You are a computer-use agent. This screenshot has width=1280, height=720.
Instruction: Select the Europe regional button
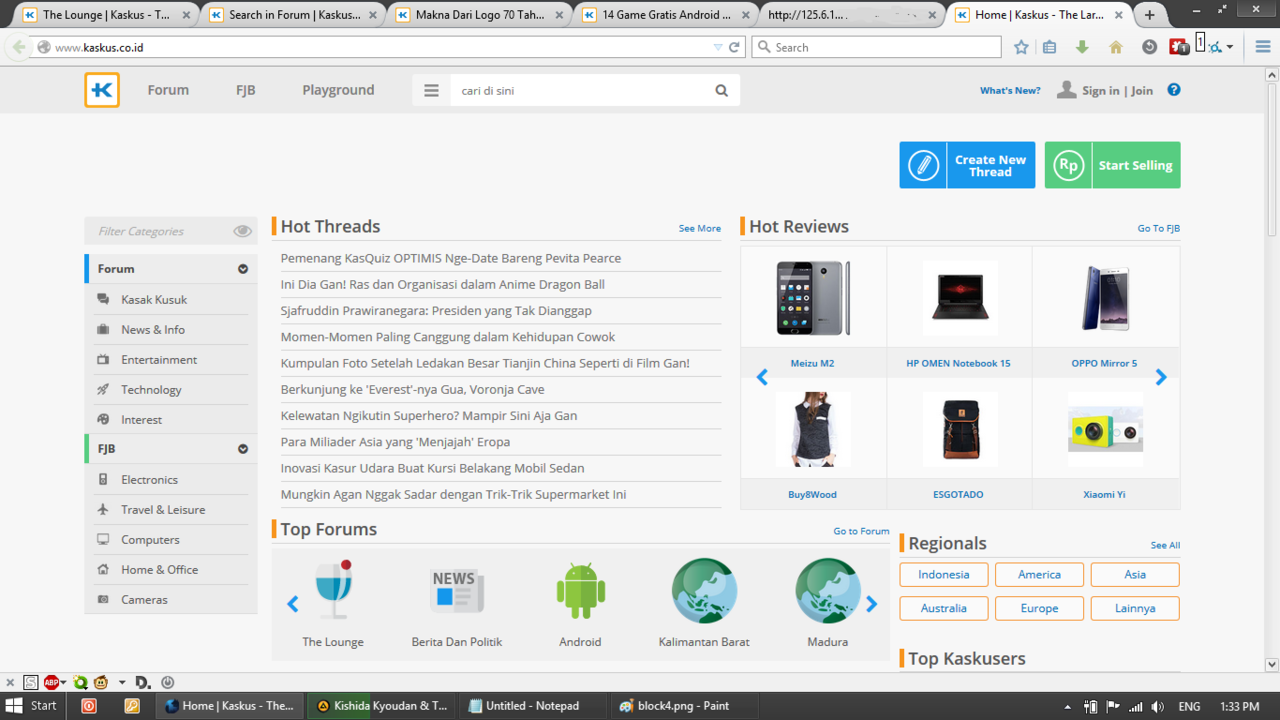(1040, 608)
